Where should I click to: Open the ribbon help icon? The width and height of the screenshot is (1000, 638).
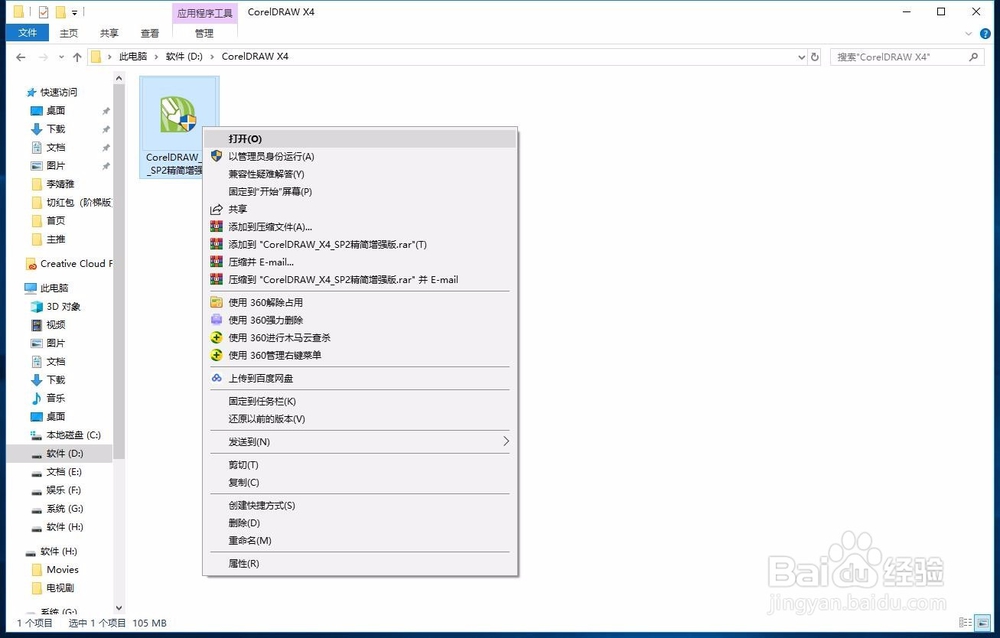(985, 34)
